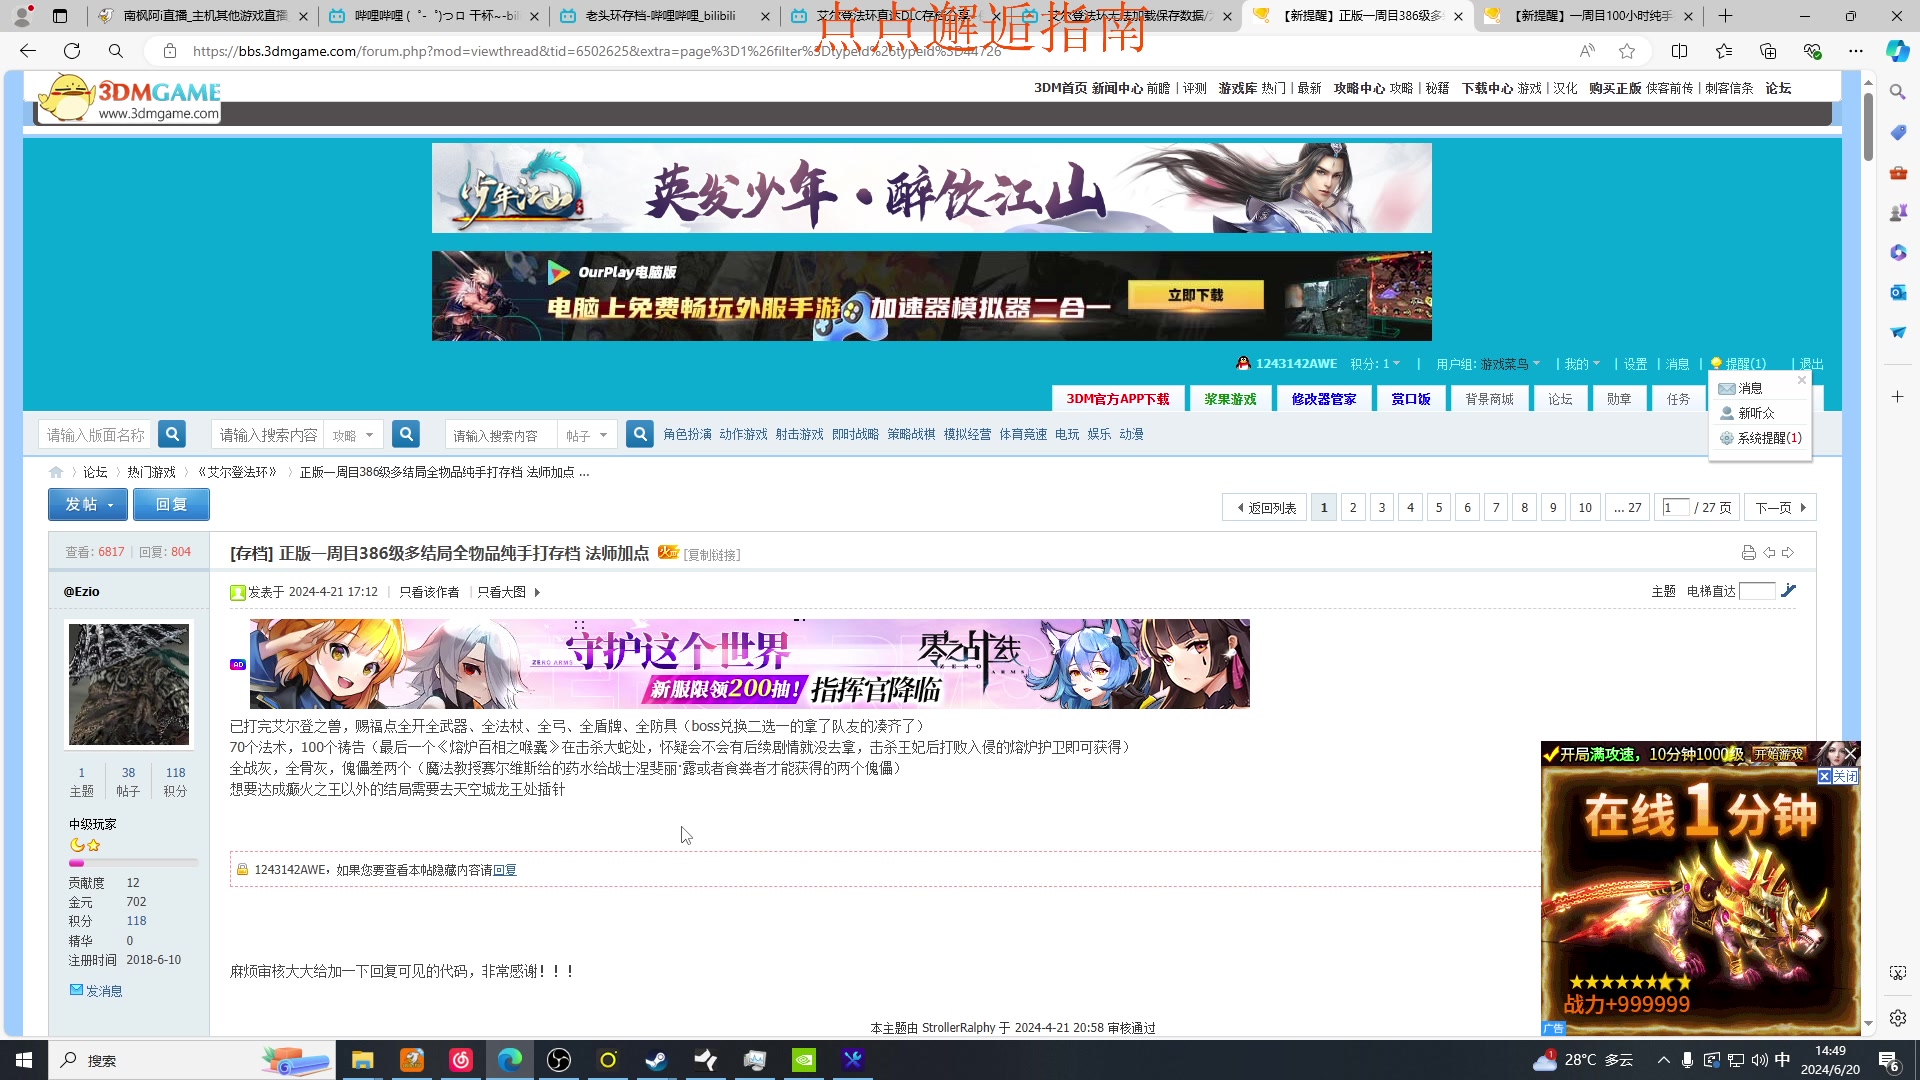Click the search button next to 帖子 dropdown

(x=640, y=434)
